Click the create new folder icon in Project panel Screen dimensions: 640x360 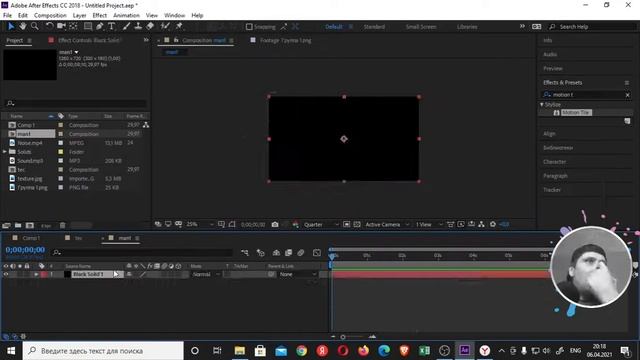tap(18, 225)
